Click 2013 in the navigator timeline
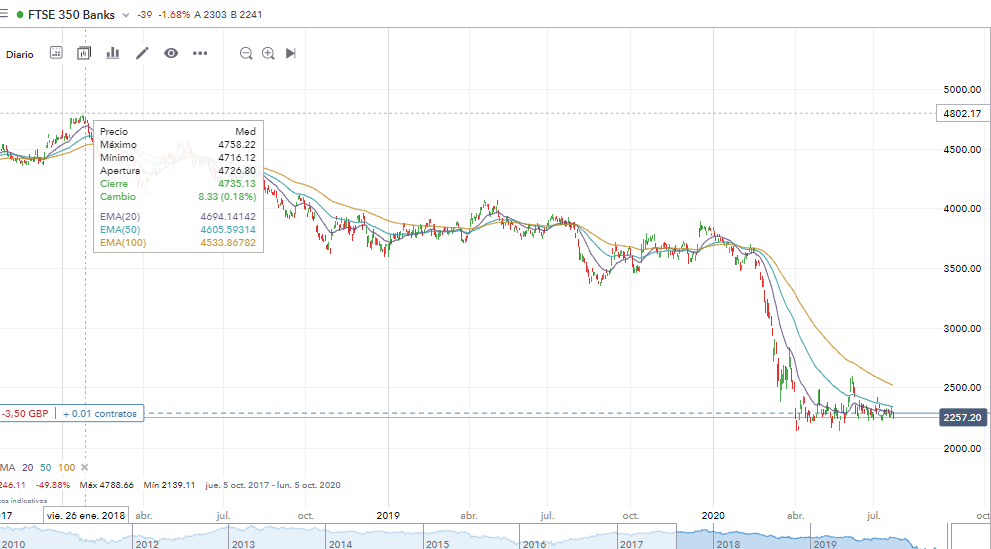This screenshot has height=549, width=991. point(243,544)
